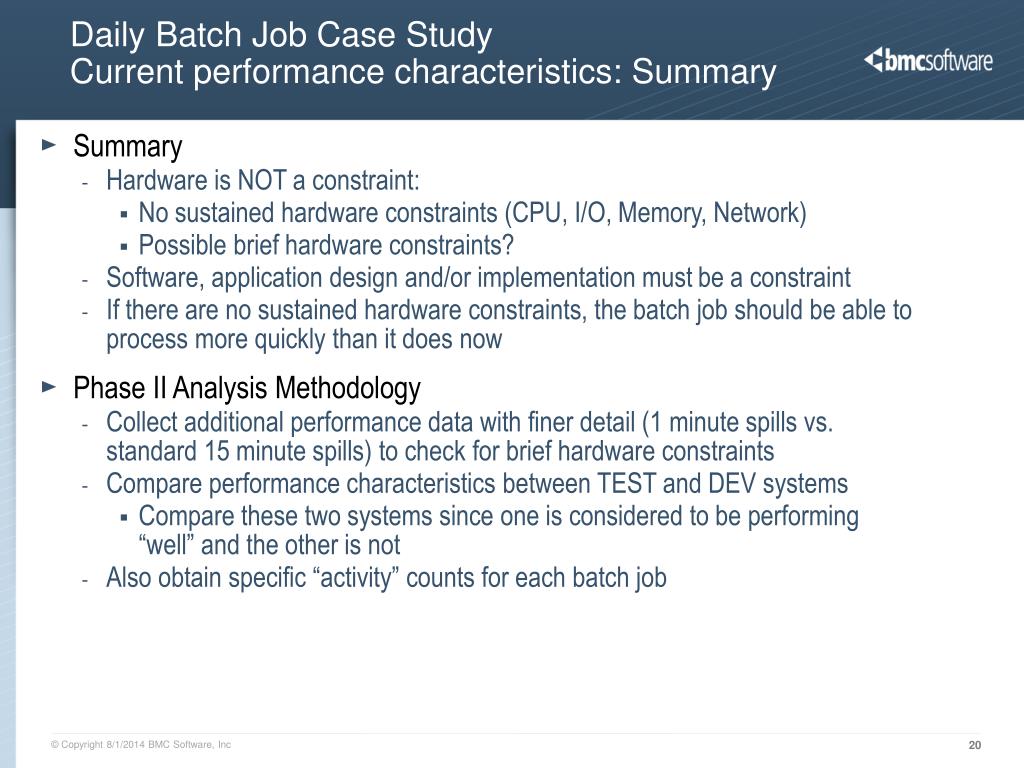Click the 'Current performance characteristics: Summary' subtitle

point(423,72)
